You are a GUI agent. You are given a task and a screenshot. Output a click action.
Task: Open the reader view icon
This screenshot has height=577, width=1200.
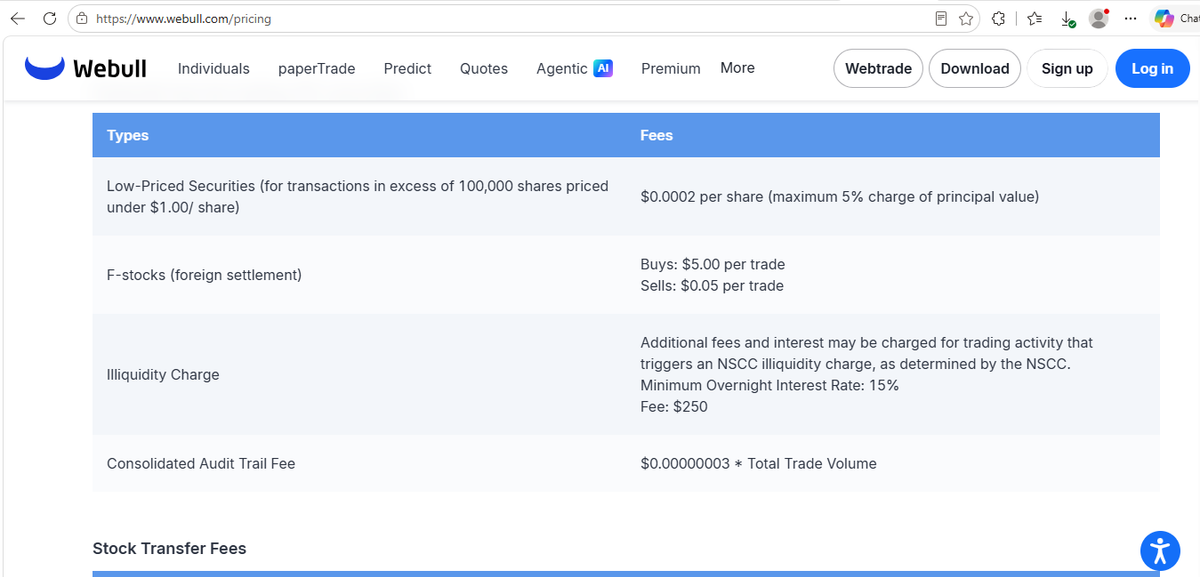click(x=941, y=19)
